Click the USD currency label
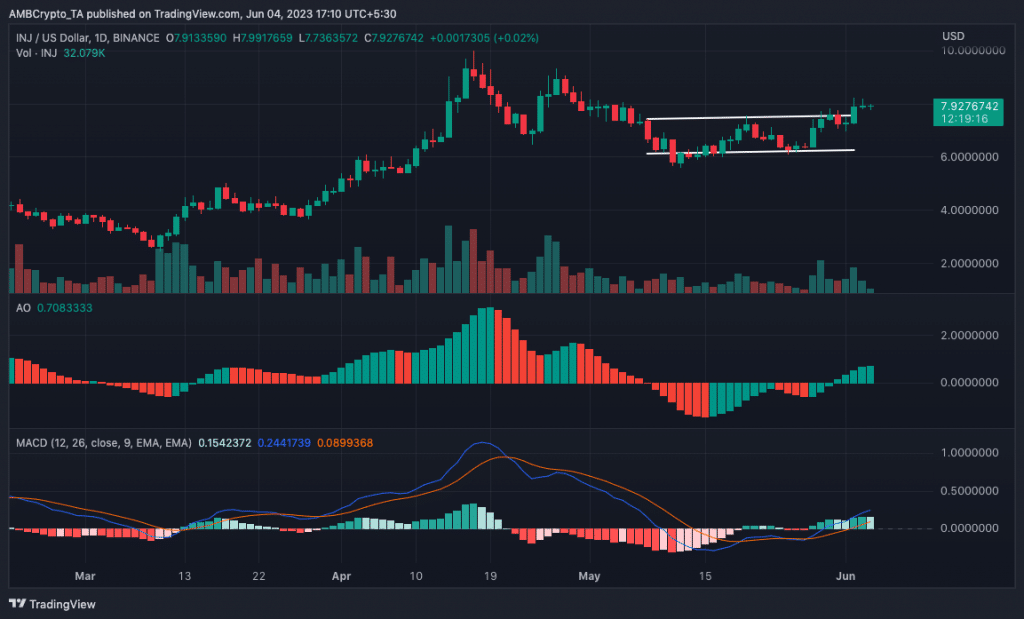Screen dimensions: 1024x619 [953, 36]
